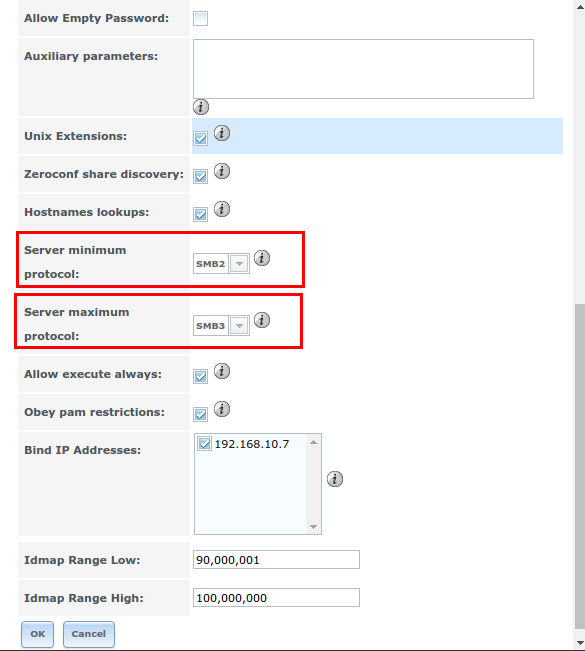Click info icon for Server minimum protocol
The height and width of the screenshot is (651, 585).
(262, 258)
